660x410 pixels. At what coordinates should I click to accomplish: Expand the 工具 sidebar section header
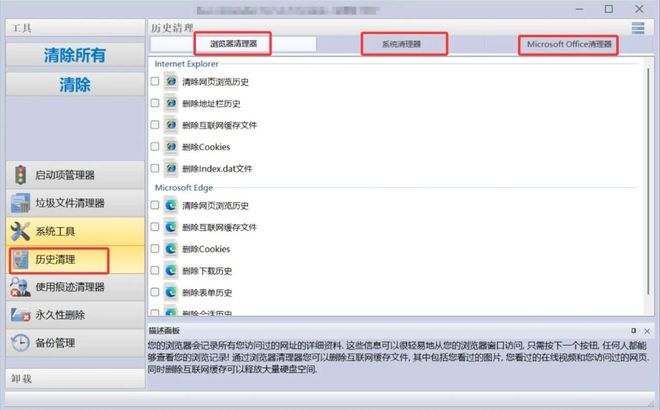75,28
